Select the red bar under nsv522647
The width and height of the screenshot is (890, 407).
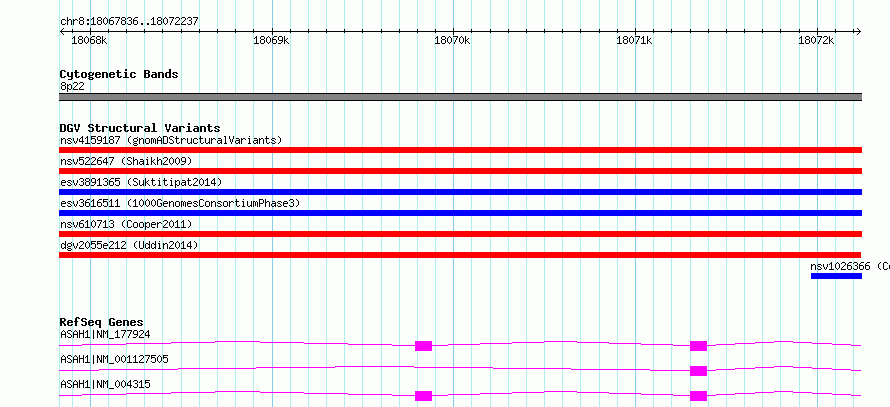pyautogui.click(x=460, y=171)
